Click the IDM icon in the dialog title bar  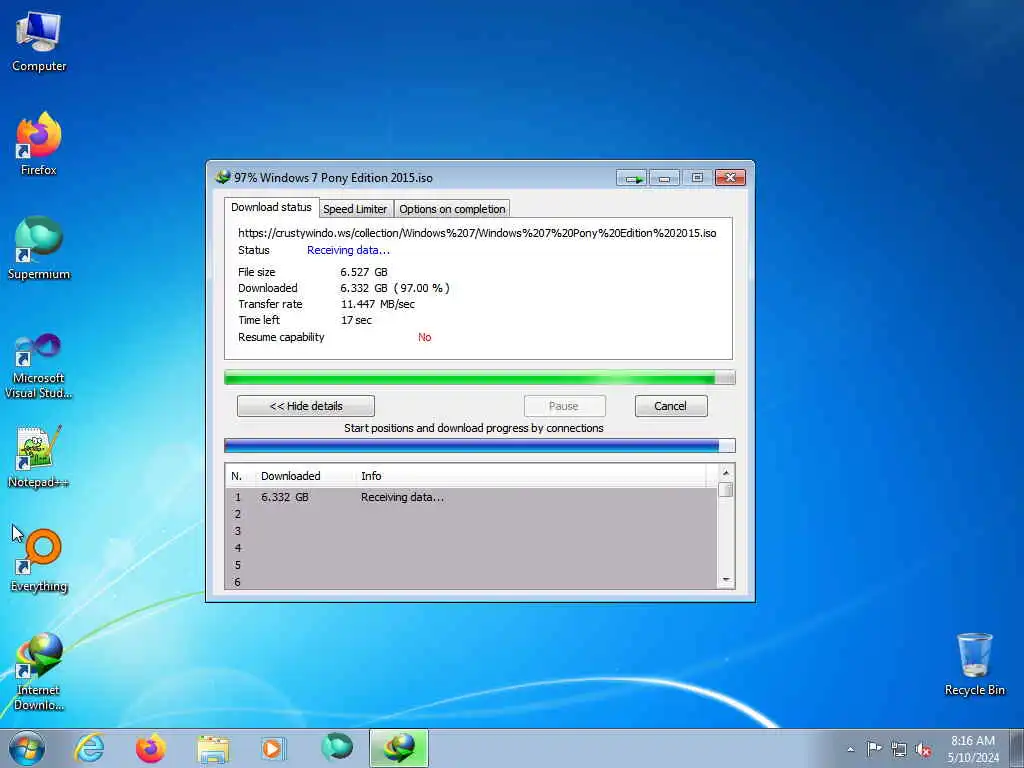(223, 177)
